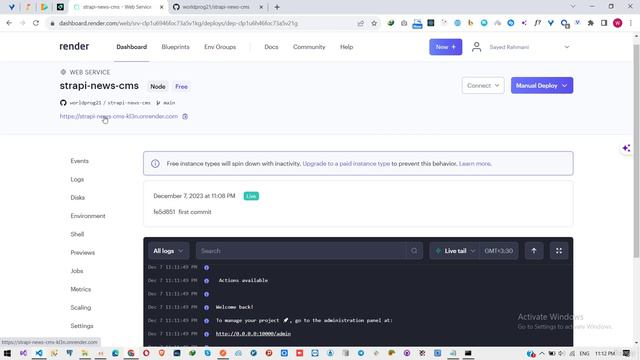Open the Sayed Rahmani account dropdown
The image size is (640, 360).
click(x=529, y=47)
